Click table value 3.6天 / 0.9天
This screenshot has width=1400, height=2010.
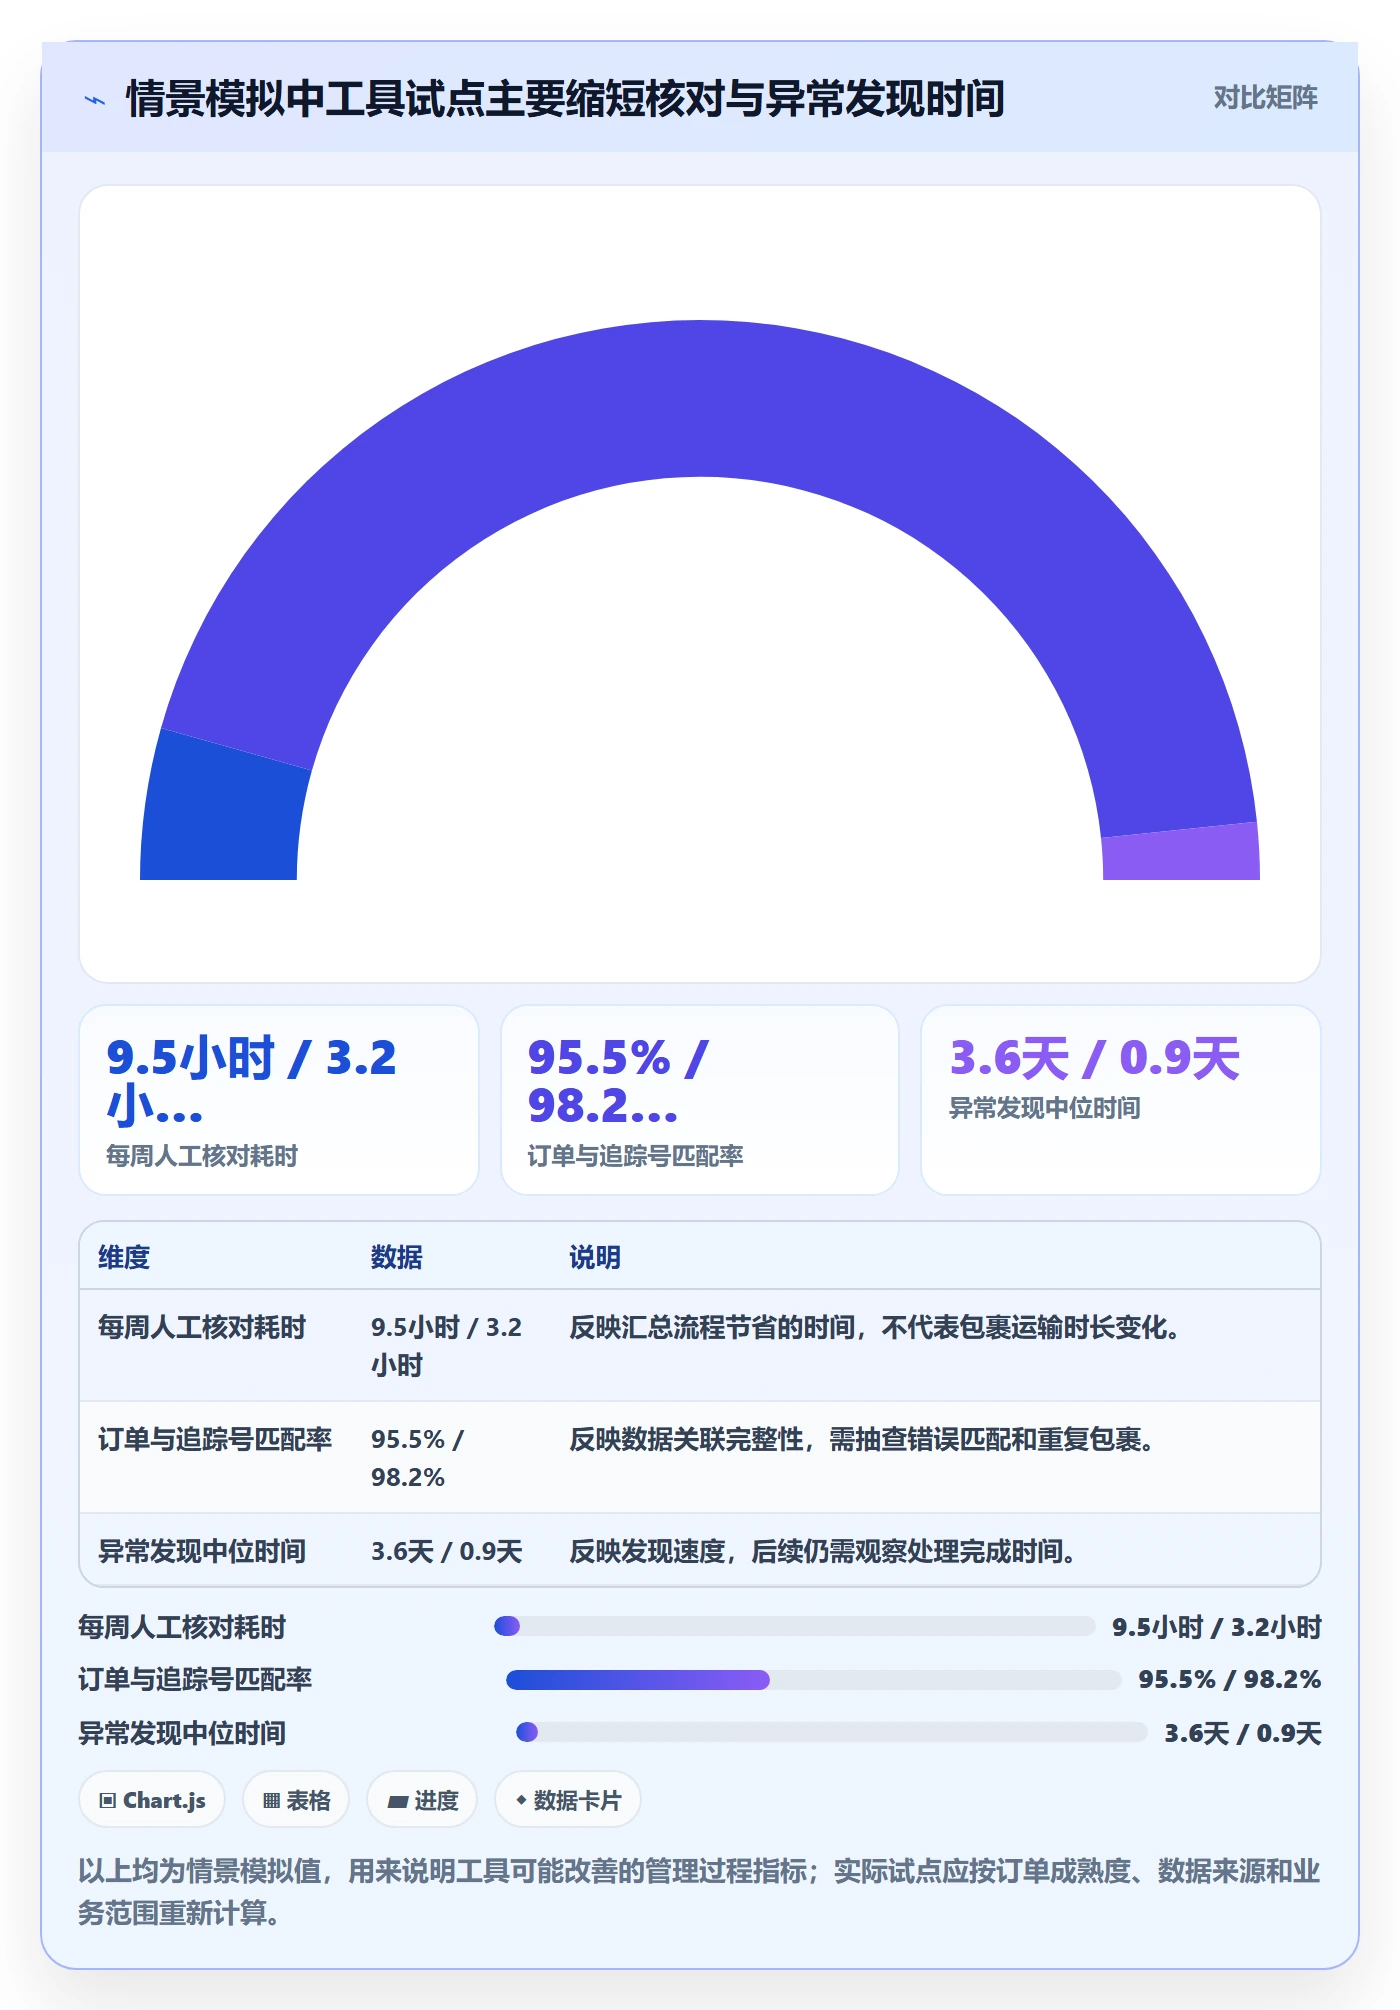pos(447,1551)
